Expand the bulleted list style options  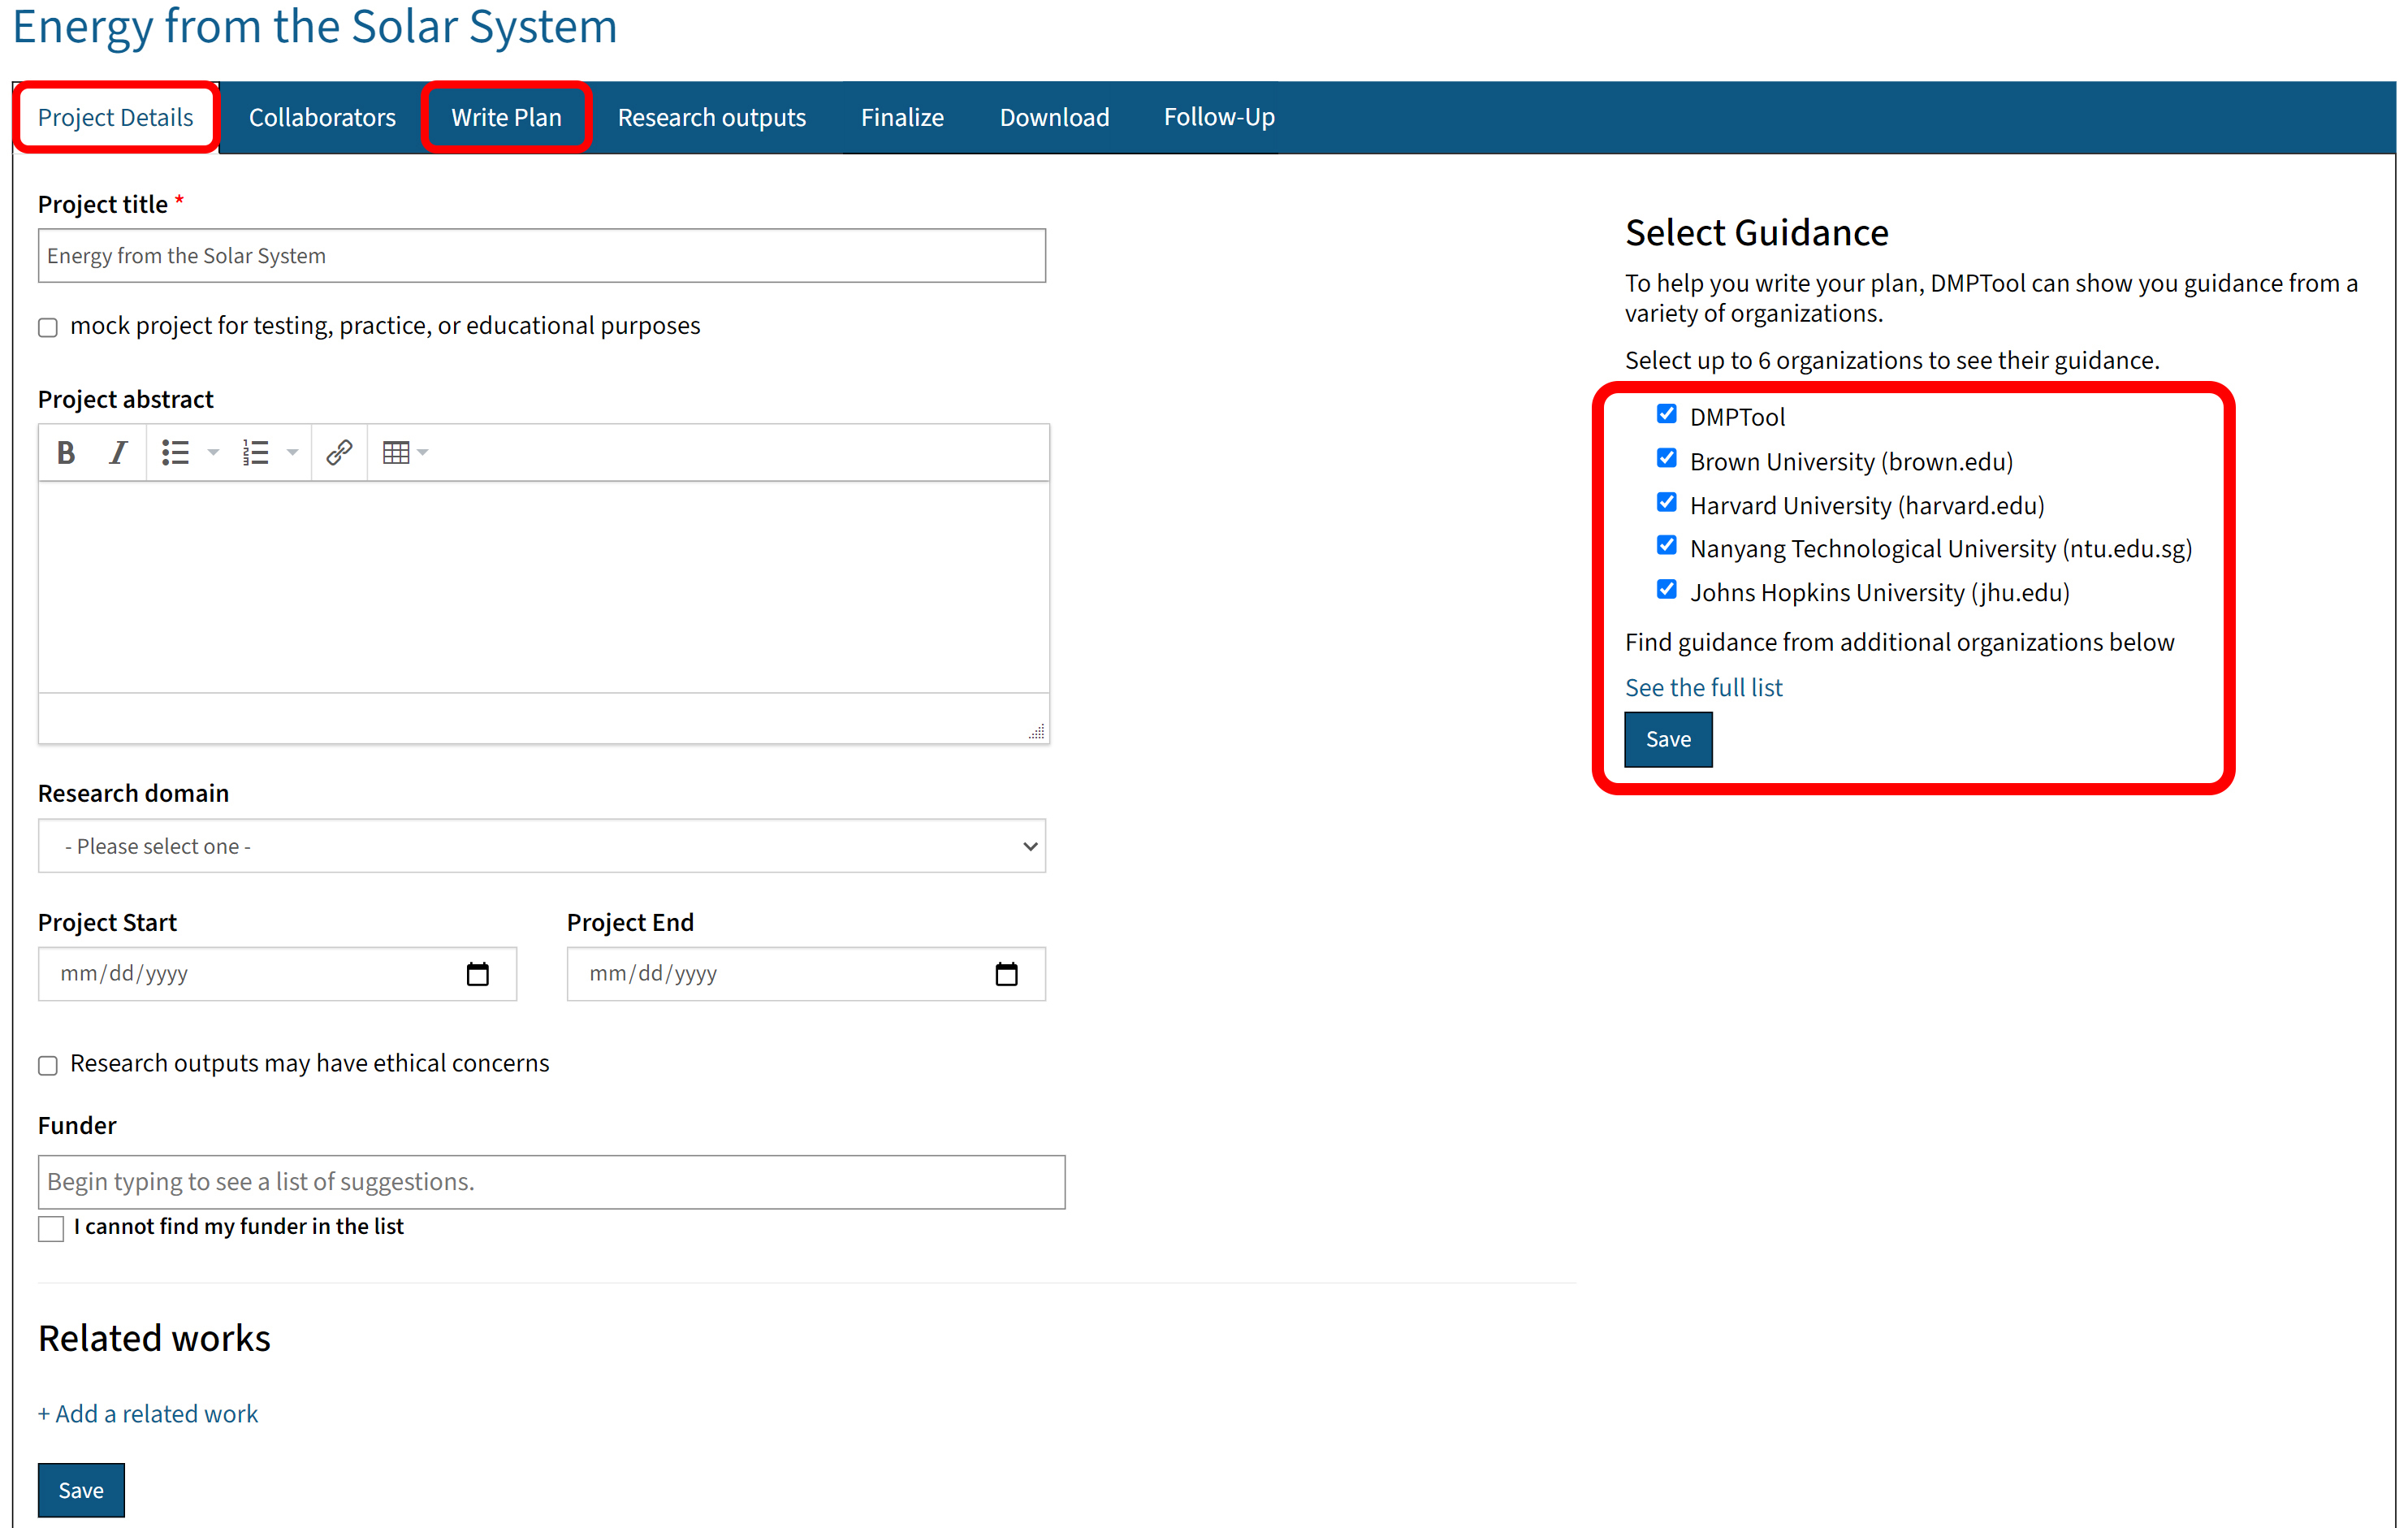click(213, 452)
